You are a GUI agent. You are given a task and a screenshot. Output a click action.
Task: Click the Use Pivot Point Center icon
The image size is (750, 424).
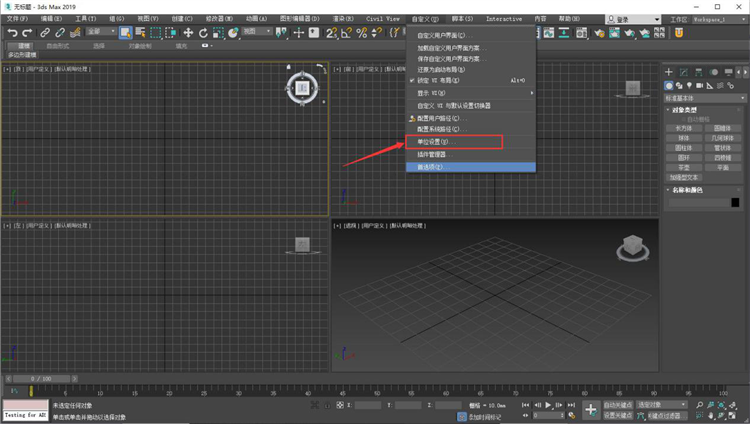pyautogui.click(x=282, y=33)
